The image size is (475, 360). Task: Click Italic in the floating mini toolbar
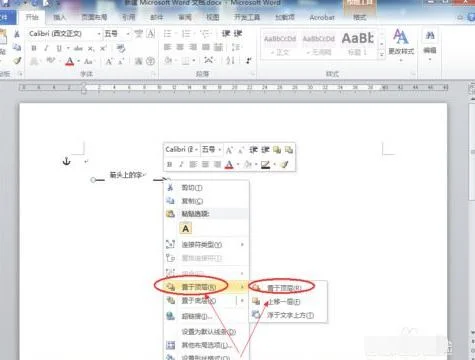[181, 164]
